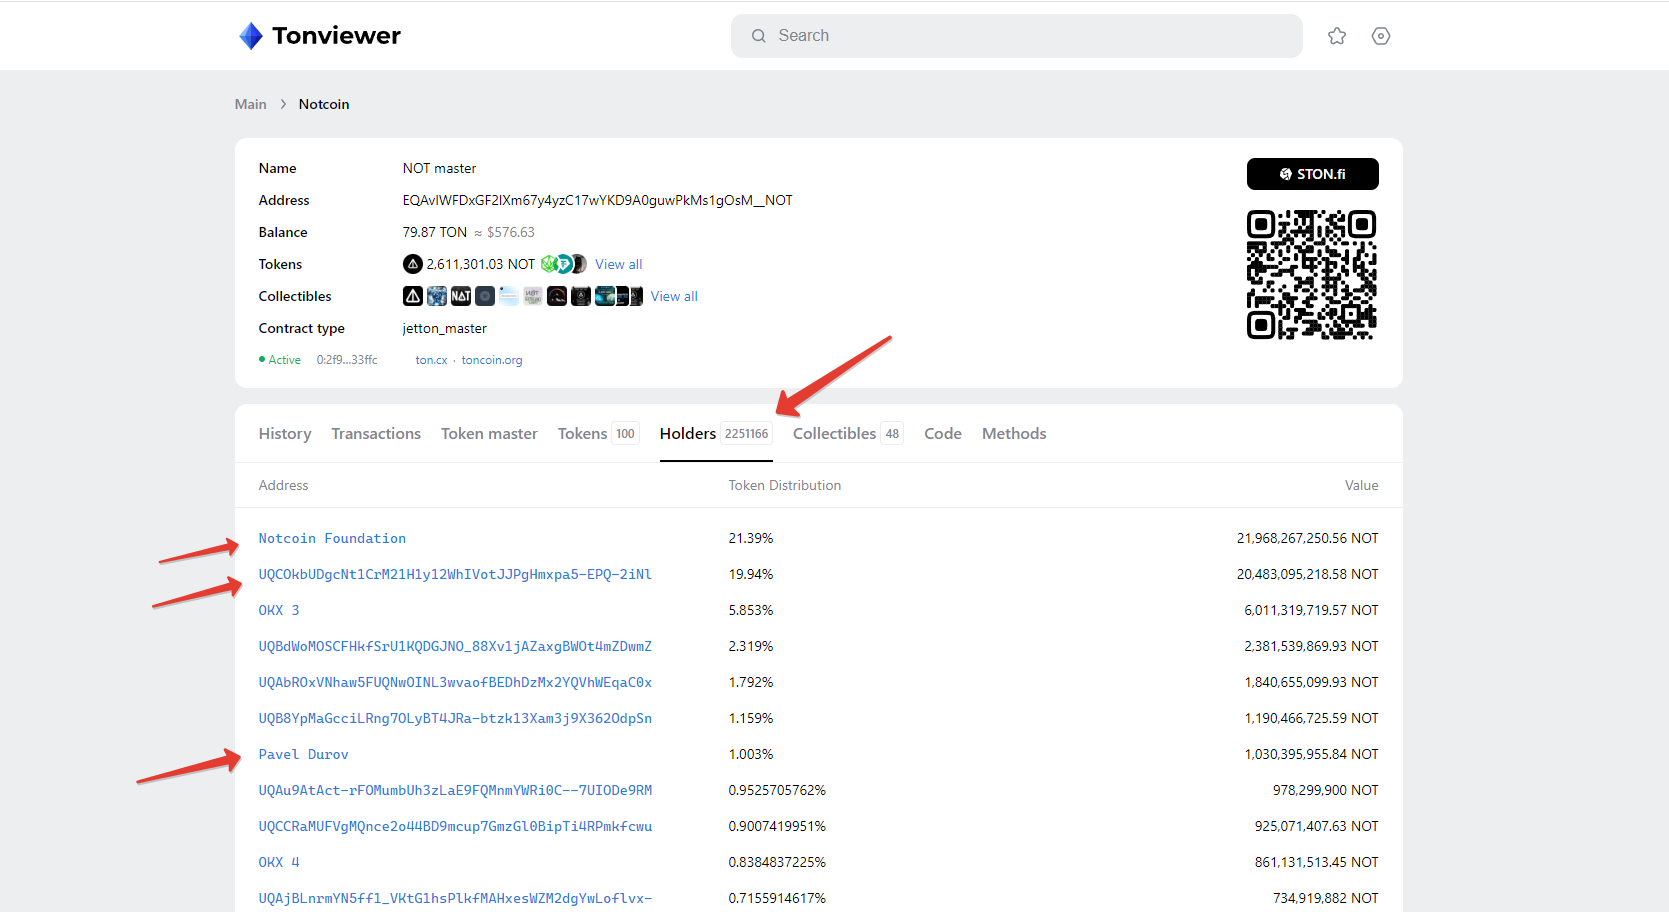This screenshot has height=912, width=1669.
Task: Click the 1.003% distribution value
Action: tap(751, 754)
